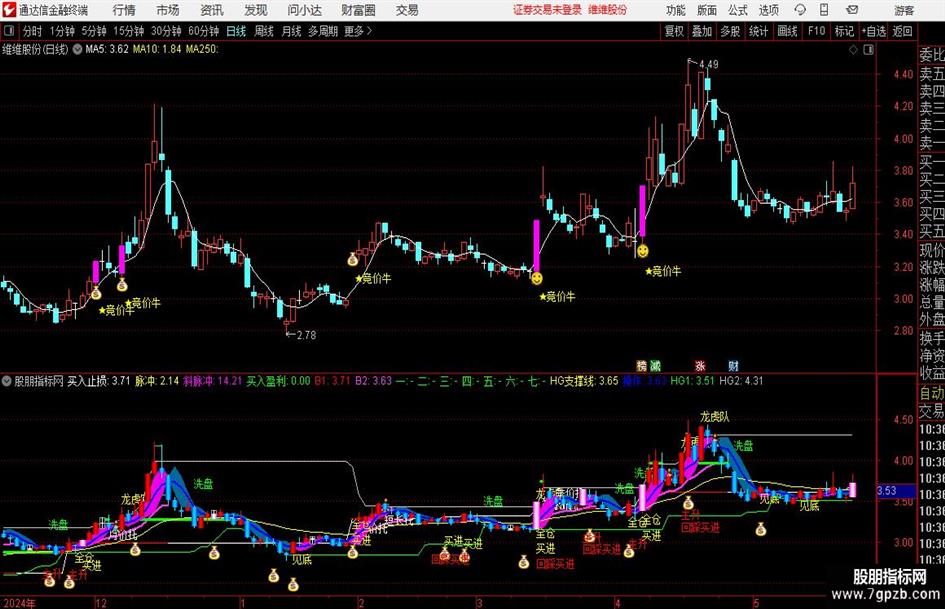This screenshot has height=609, width=945.
Task: Open the 功能 menu
Action: tap(676, 10)
